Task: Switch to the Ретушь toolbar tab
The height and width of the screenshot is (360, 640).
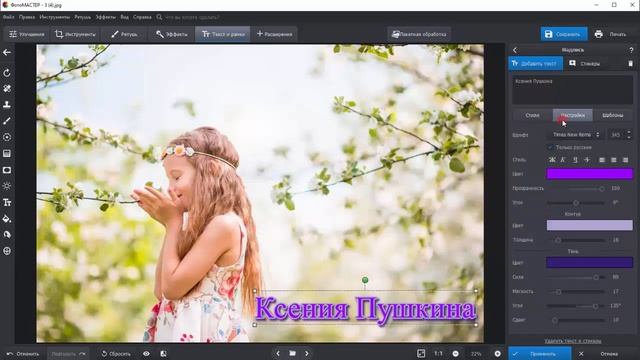Action: pos(124,34)
